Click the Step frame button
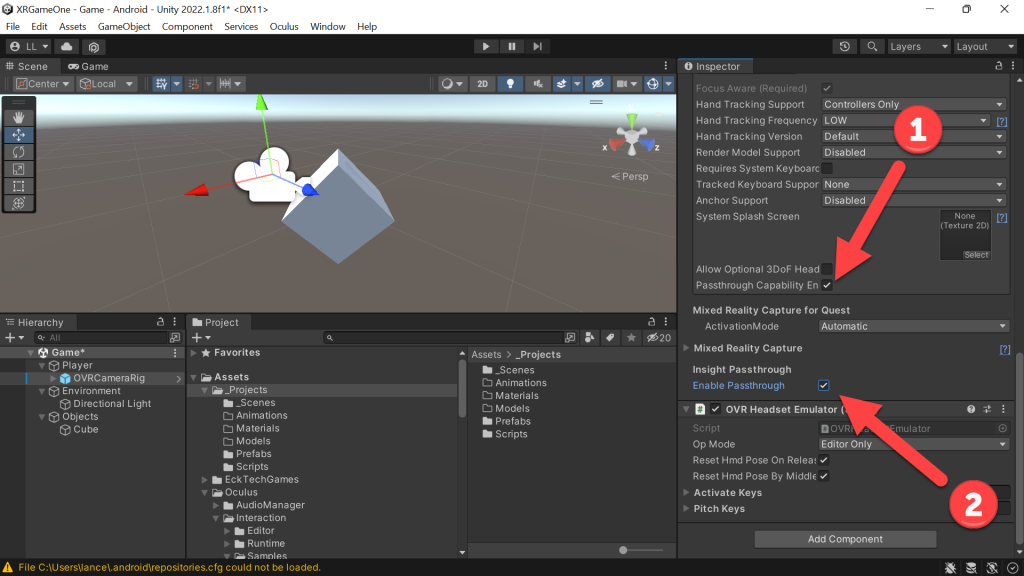The image size is (1024, 576). click(537, 46)
